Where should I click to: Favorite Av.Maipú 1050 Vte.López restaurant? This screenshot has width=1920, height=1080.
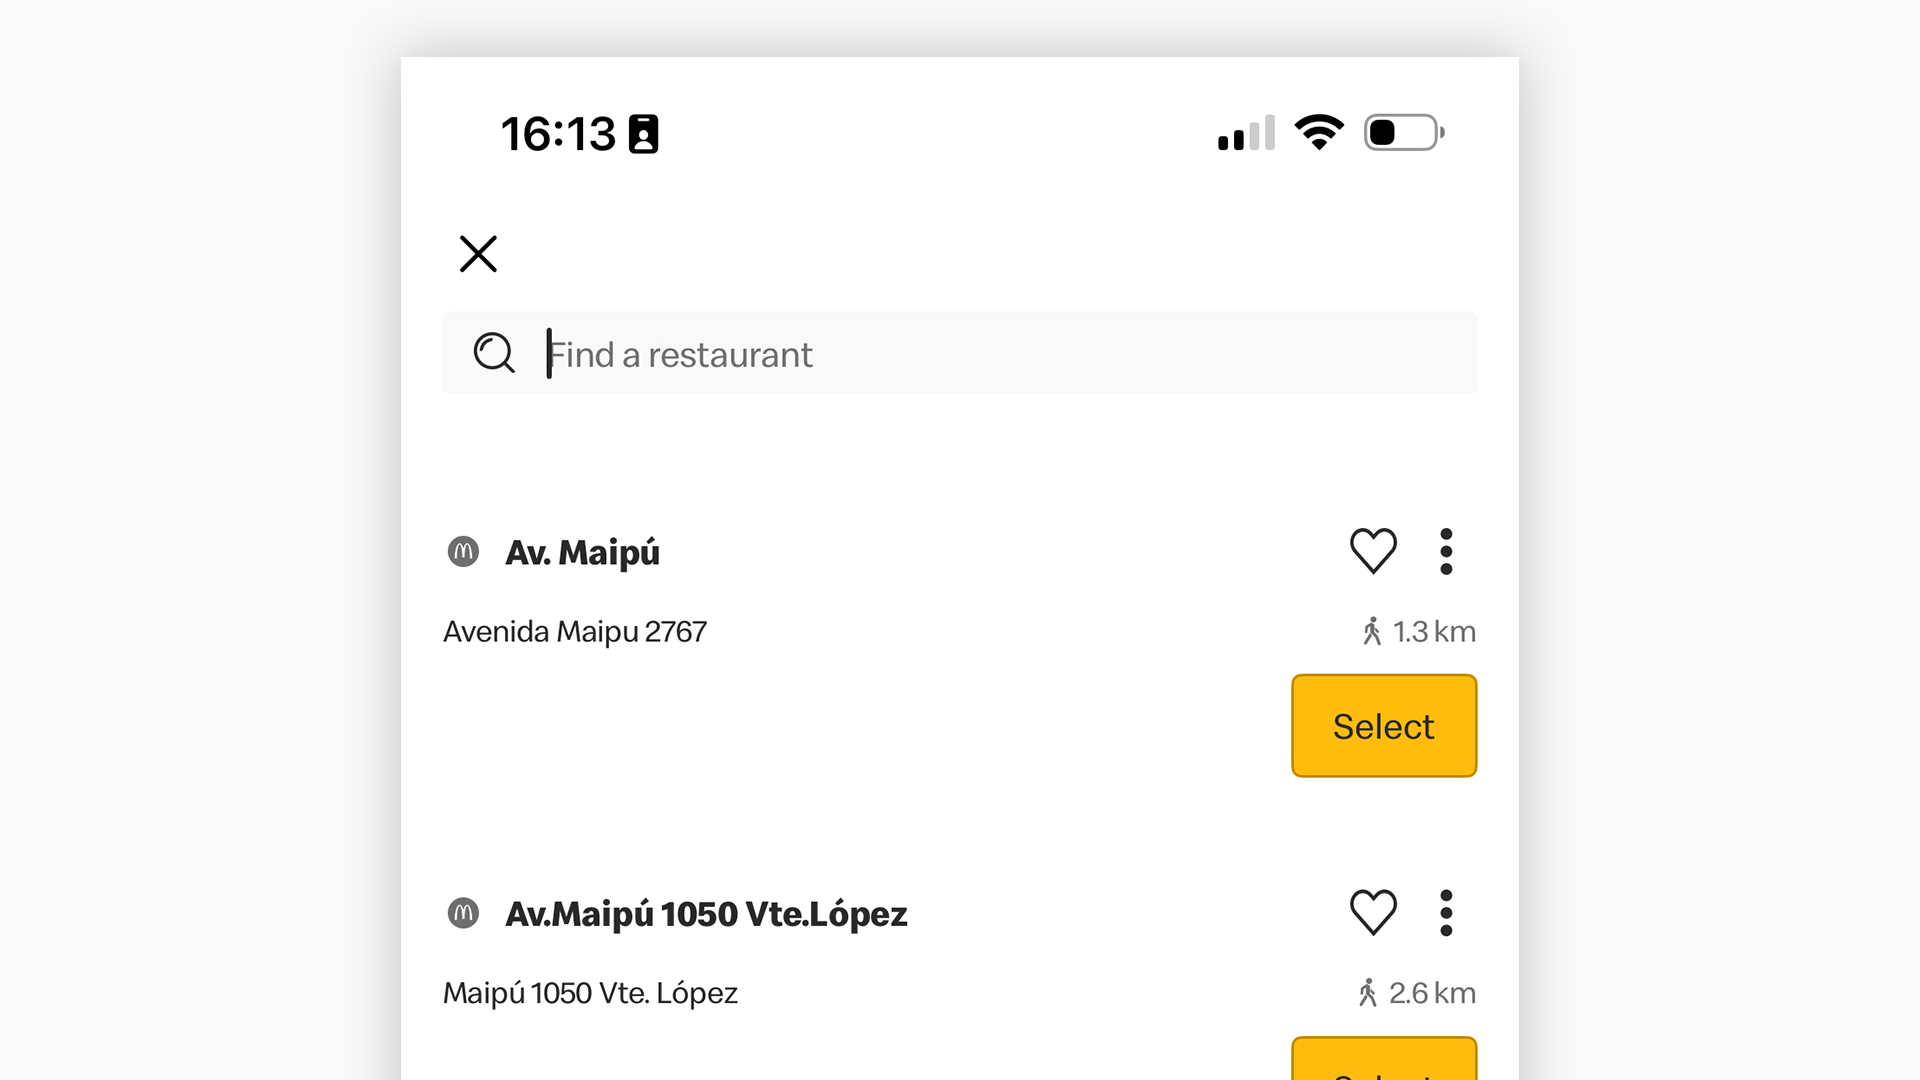click(x=1373, y=912)
